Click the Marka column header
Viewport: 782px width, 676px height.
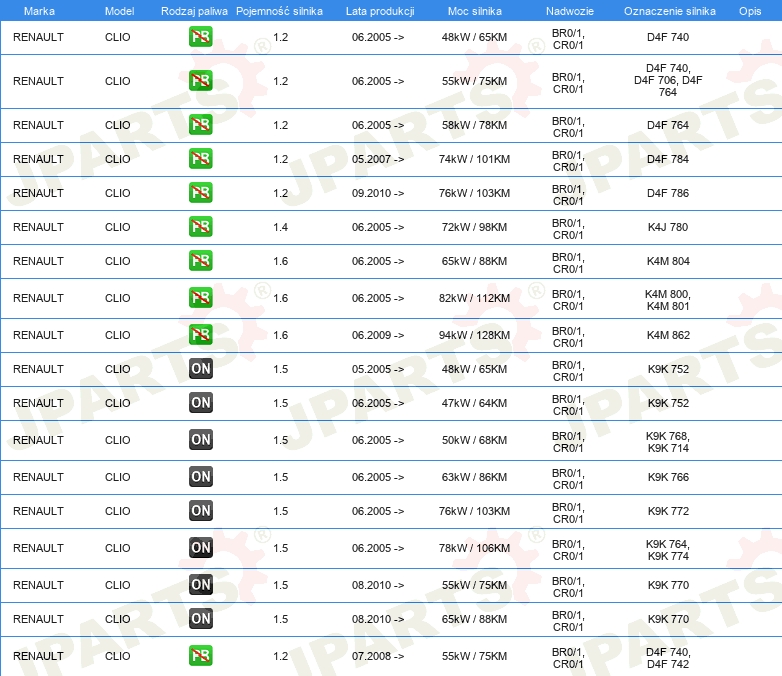[x=39, y=11]
